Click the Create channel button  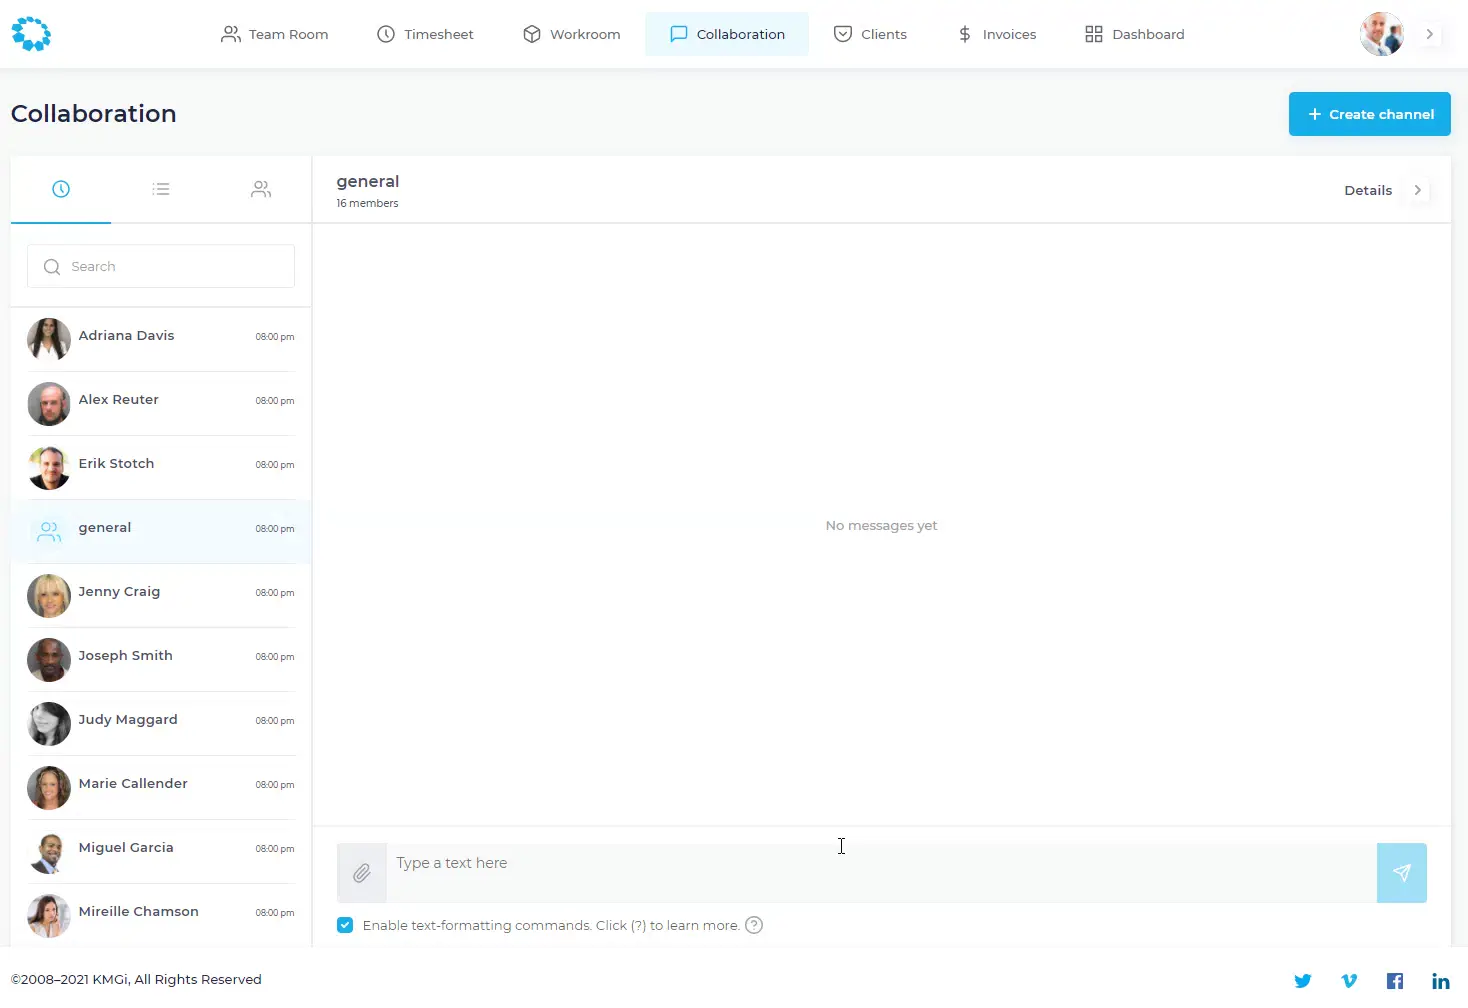pyautogui.click(x=1369, y=114)
